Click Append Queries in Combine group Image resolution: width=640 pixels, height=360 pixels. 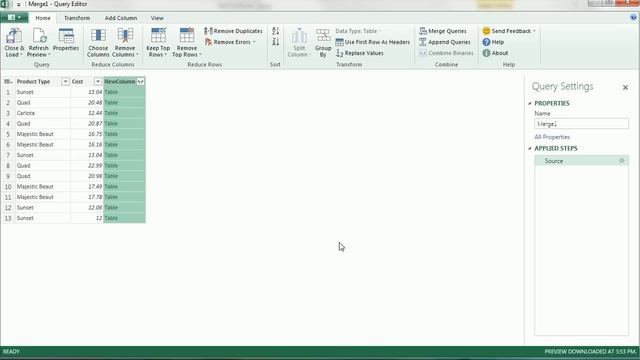point(444,42)
